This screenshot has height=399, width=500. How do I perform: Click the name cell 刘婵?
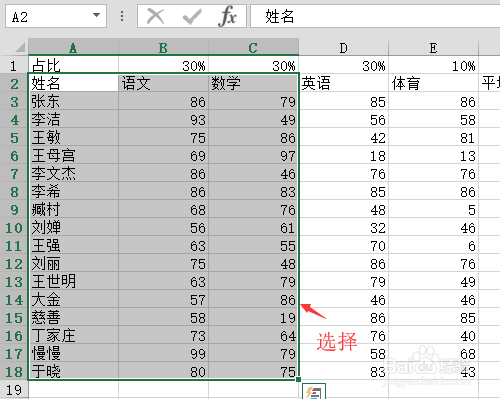click(73, 227)
